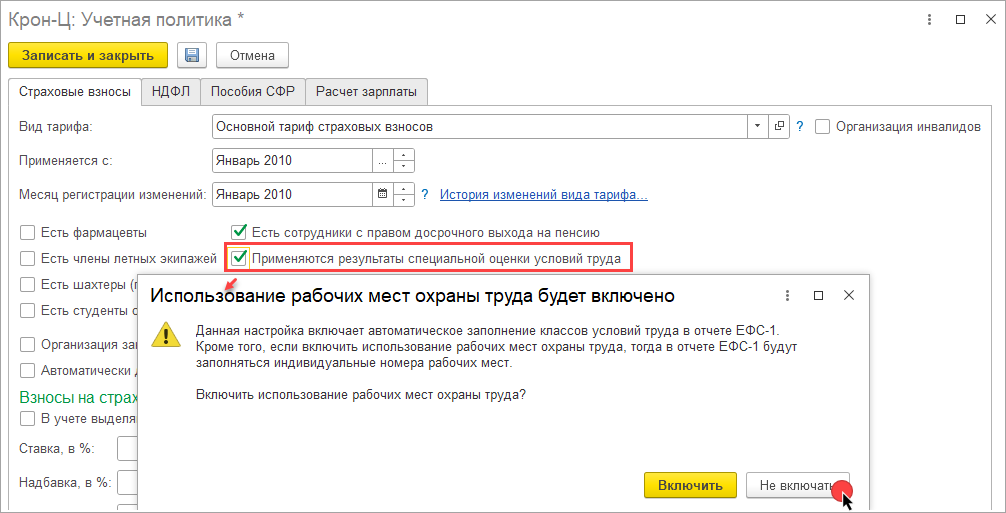
Task: Switch to the Страховые взносы tab
Action: point(75,91)
